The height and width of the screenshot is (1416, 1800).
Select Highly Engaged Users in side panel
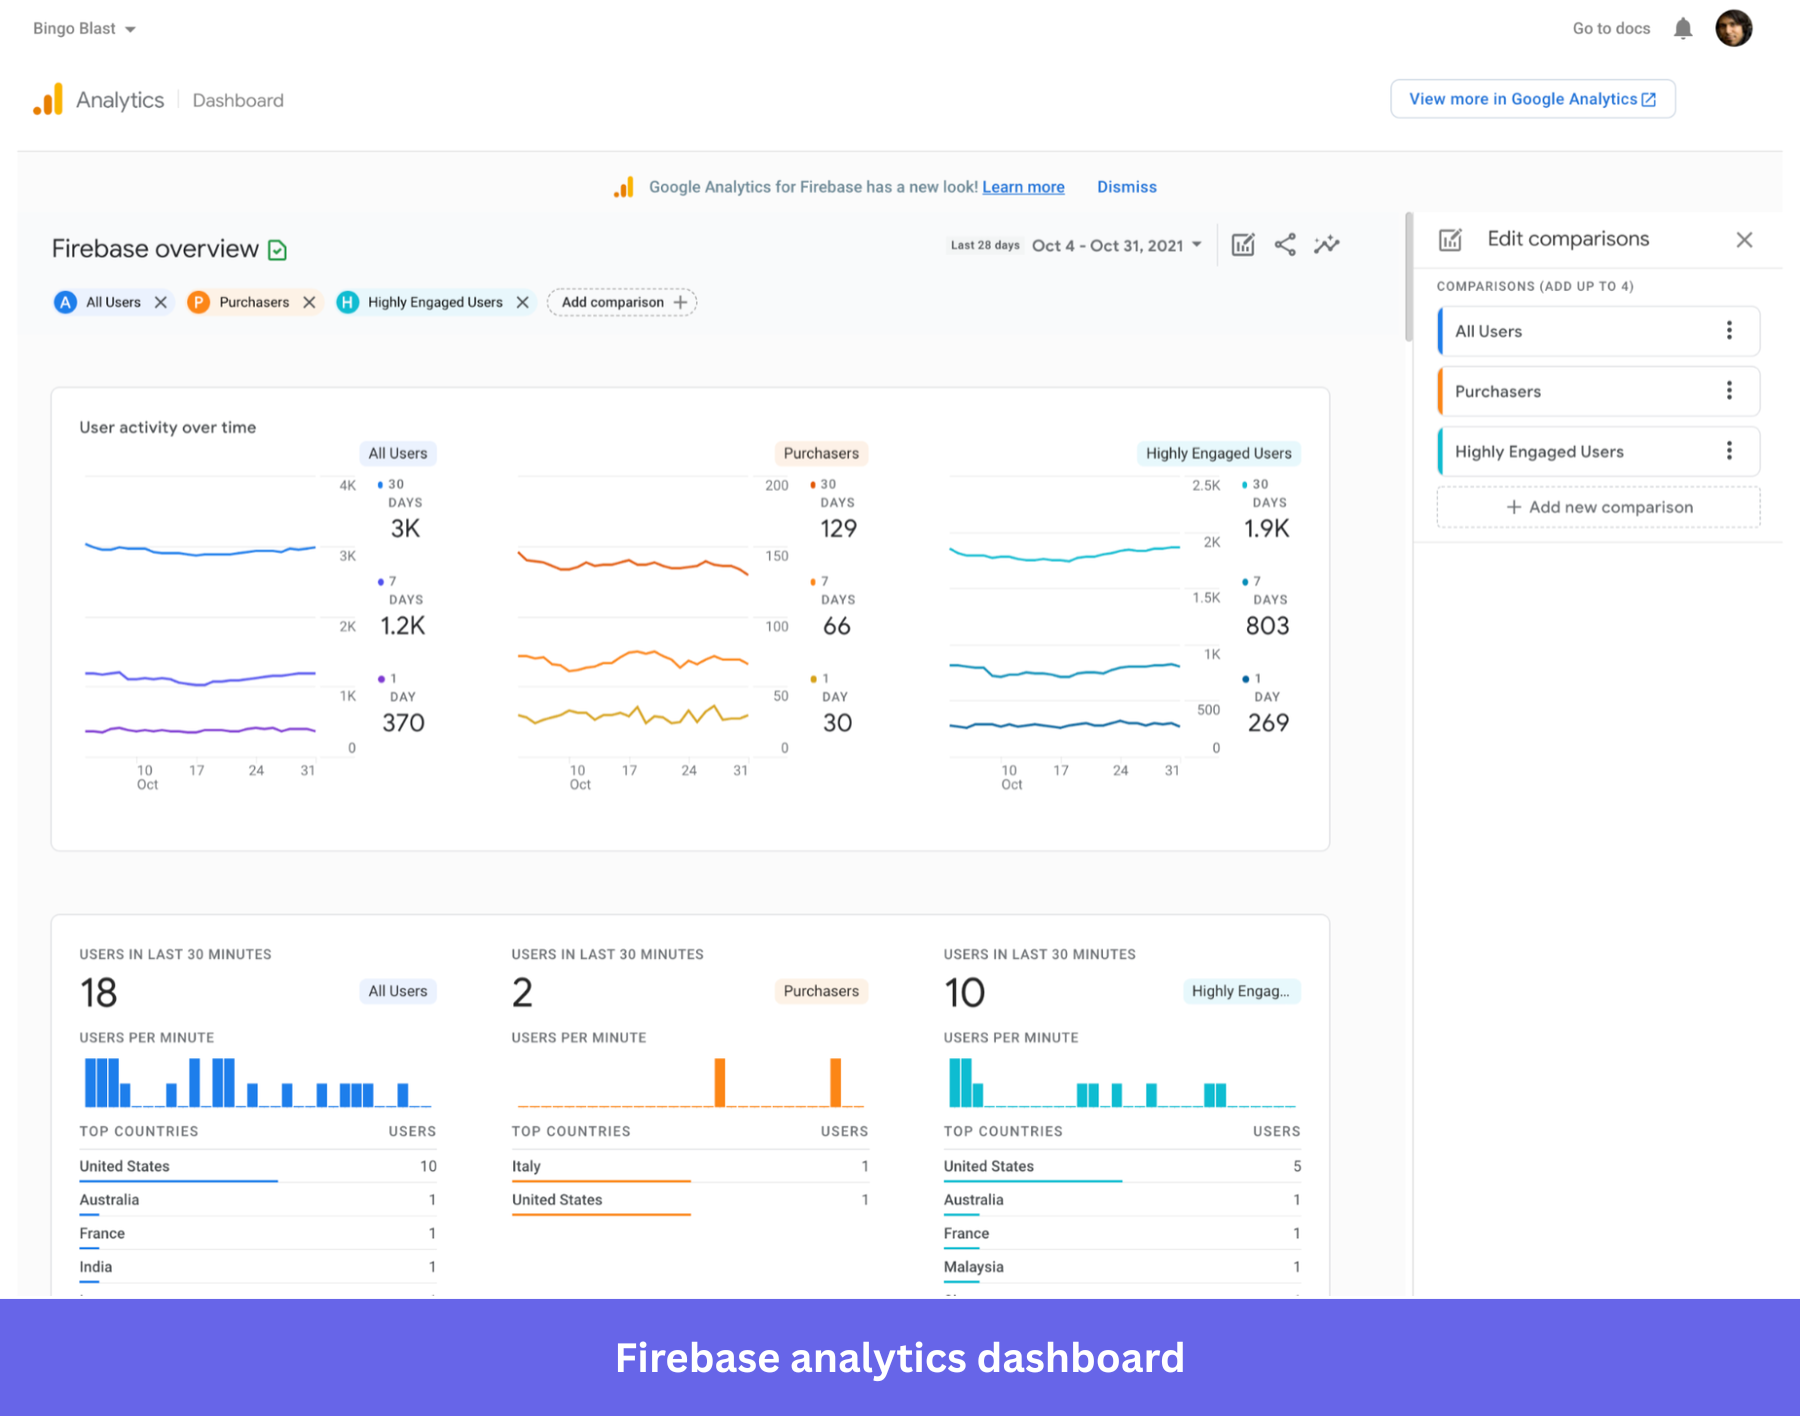pos(1598,451)
